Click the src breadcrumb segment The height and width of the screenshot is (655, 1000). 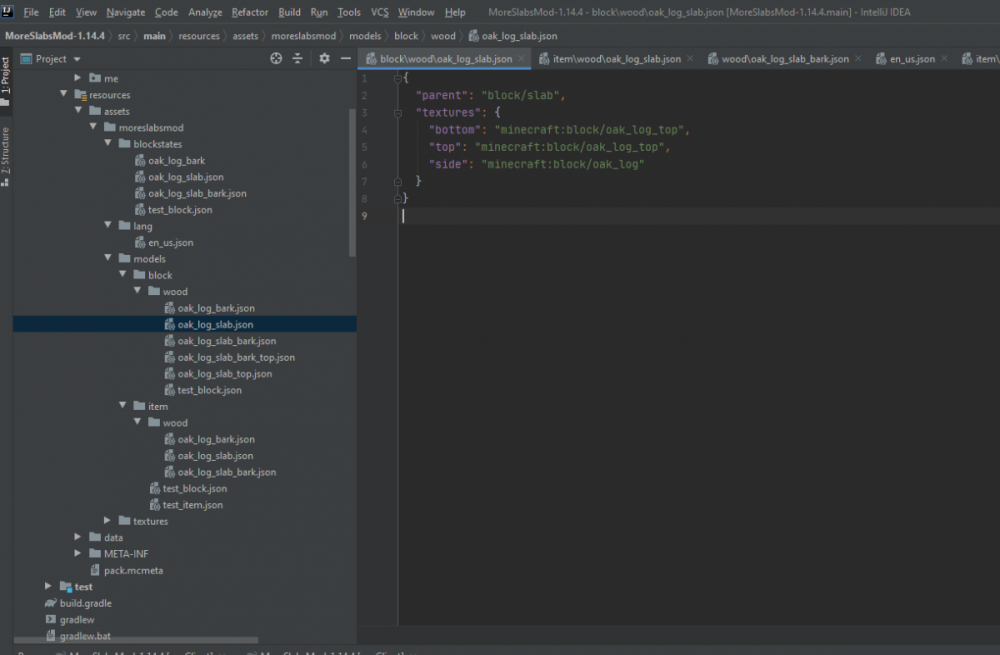[x=124, y=36]
